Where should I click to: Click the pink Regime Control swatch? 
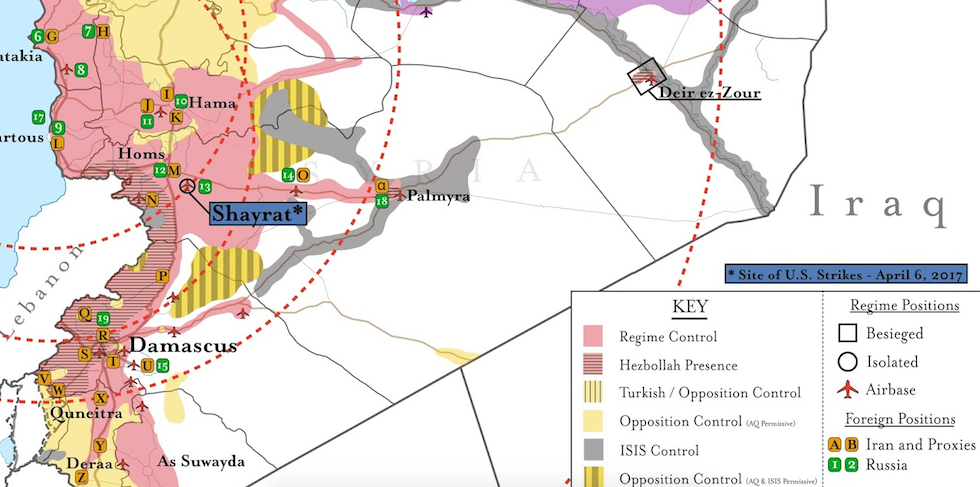(x=597, y=337)
